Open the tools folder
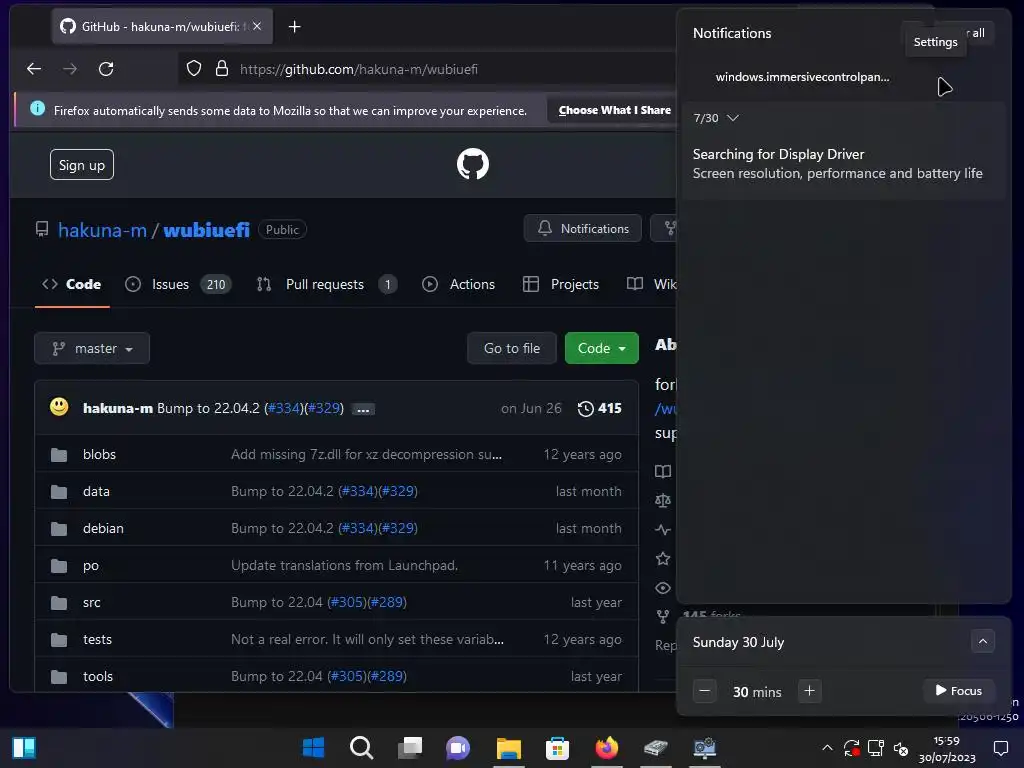Viewport: 1024px width, 768px height. point(98,677)
